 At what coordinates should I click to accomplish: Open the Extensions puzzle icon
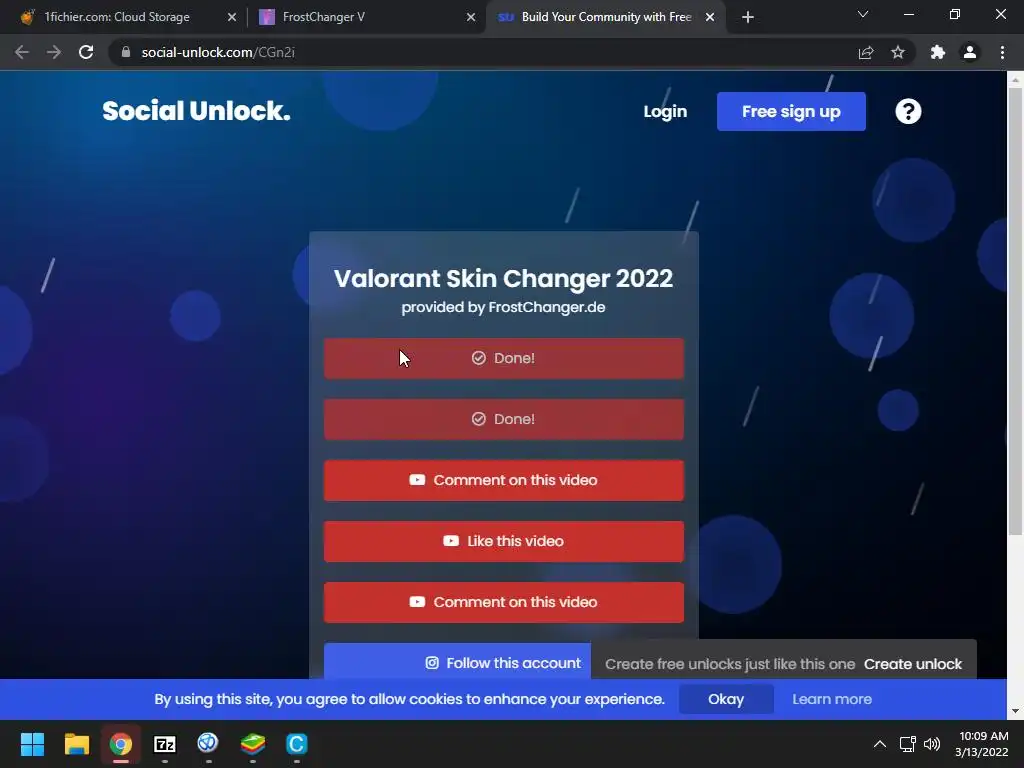pyautogui.click(x=938, y=52)
